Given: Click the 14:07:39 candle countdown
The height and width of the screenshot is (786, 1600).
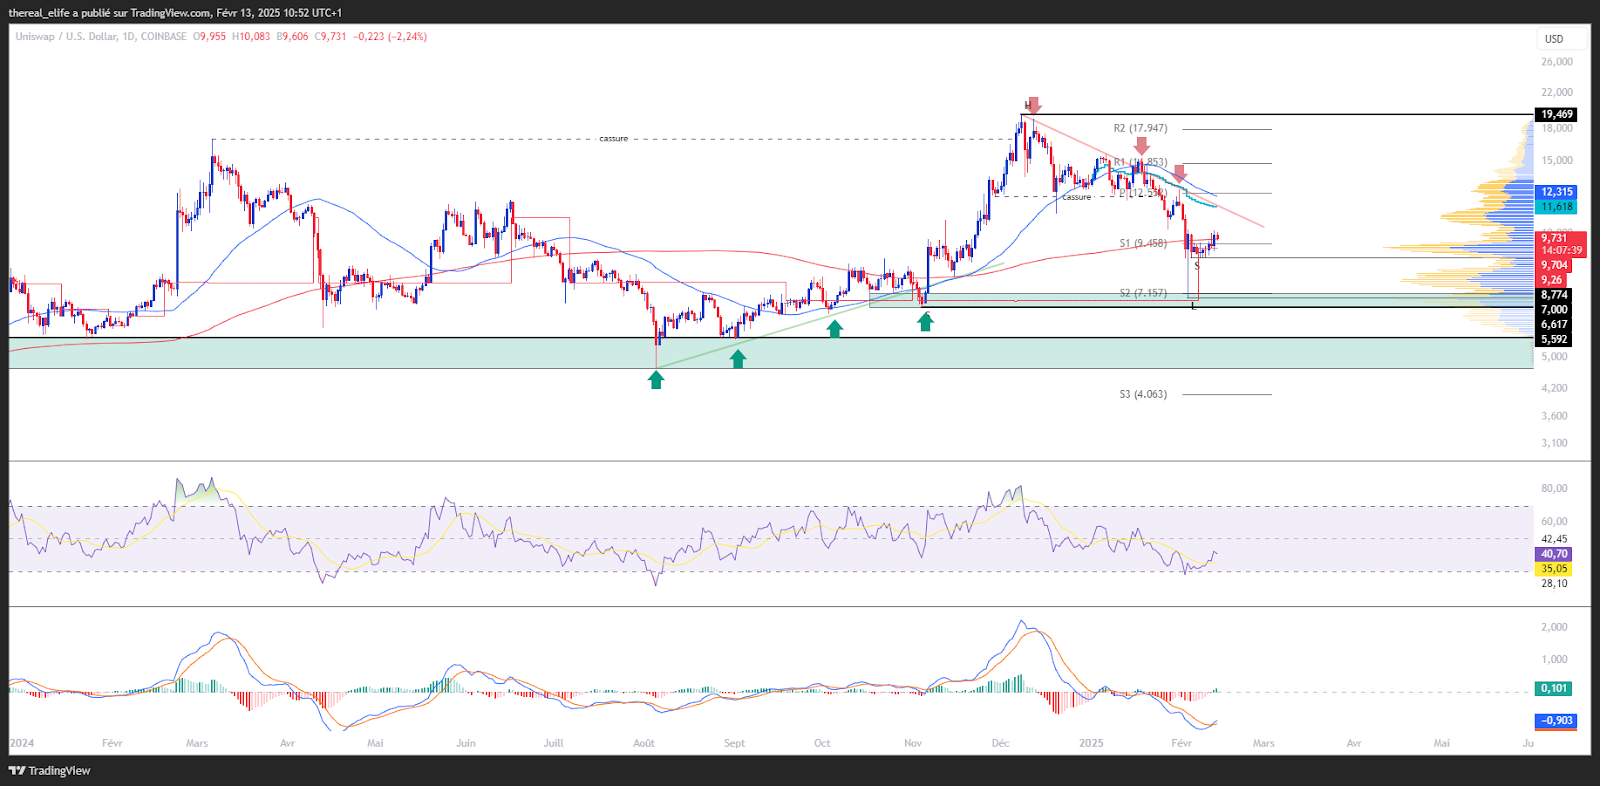Looking at the screenshot, I should point(1561,251).
